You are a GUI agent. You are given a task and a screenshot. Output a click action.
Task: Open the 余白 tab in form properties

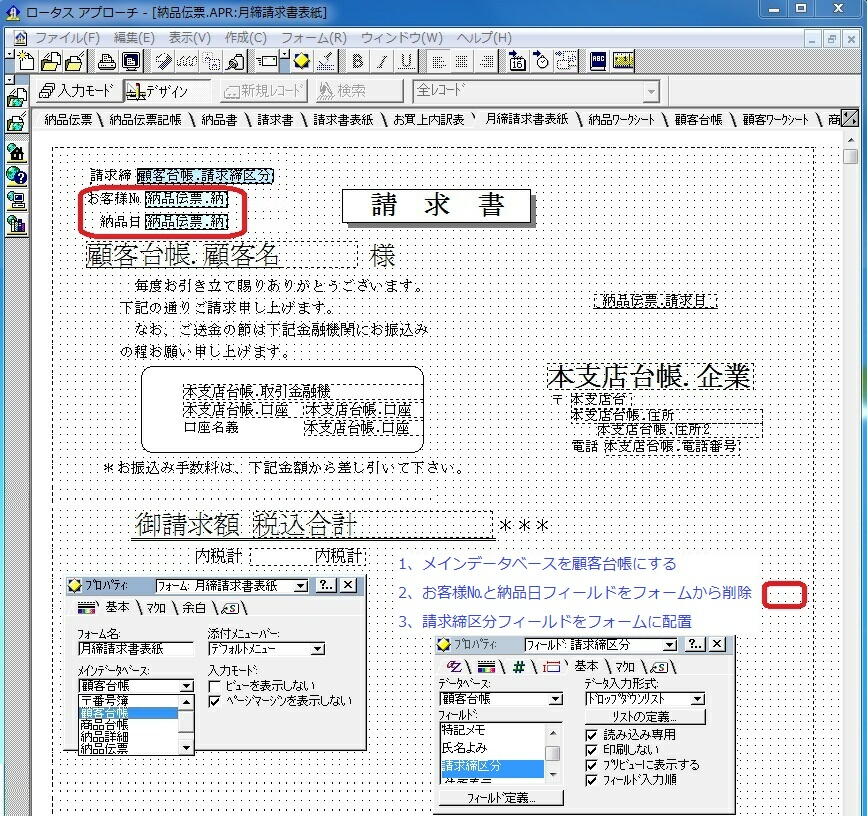(x=194, y=607)
